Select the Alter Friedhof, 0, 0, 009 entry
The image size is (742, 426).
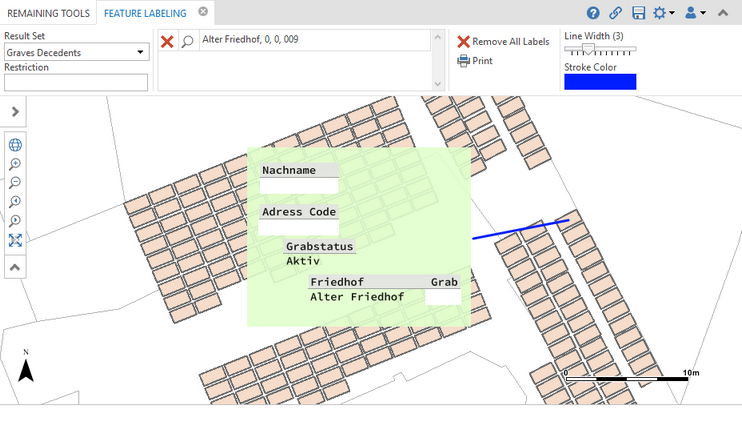(x=315, y=40)
